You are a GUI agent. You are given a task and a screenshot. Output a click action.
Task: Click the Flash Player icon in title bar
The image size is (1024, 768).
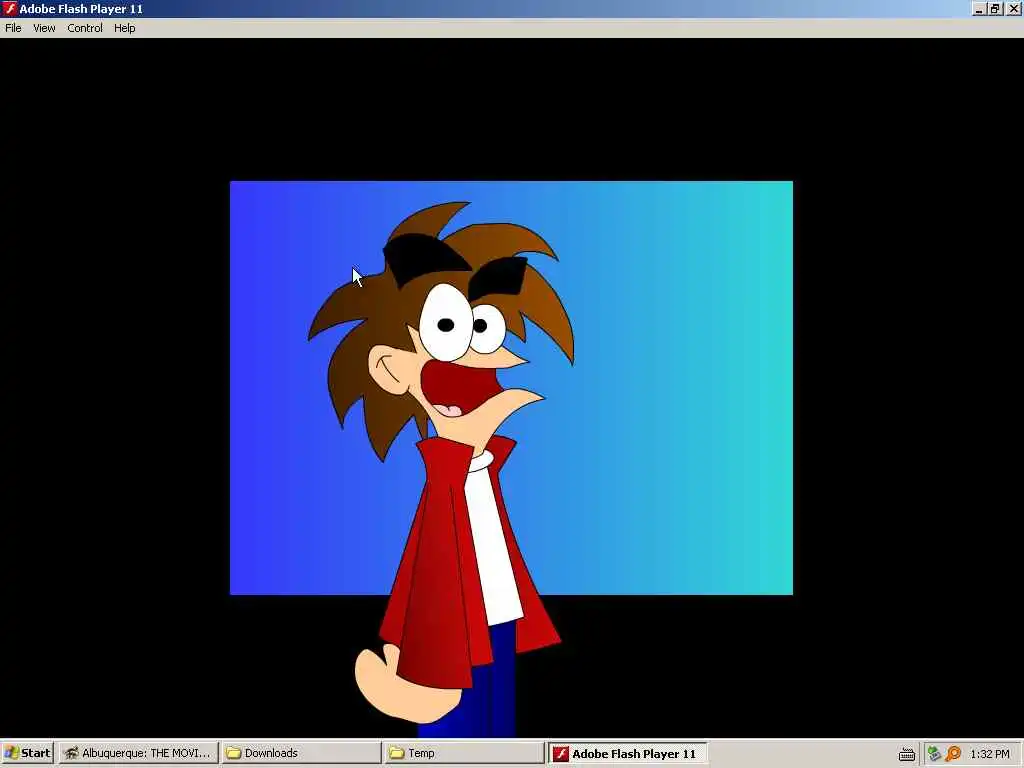point(9,8)
